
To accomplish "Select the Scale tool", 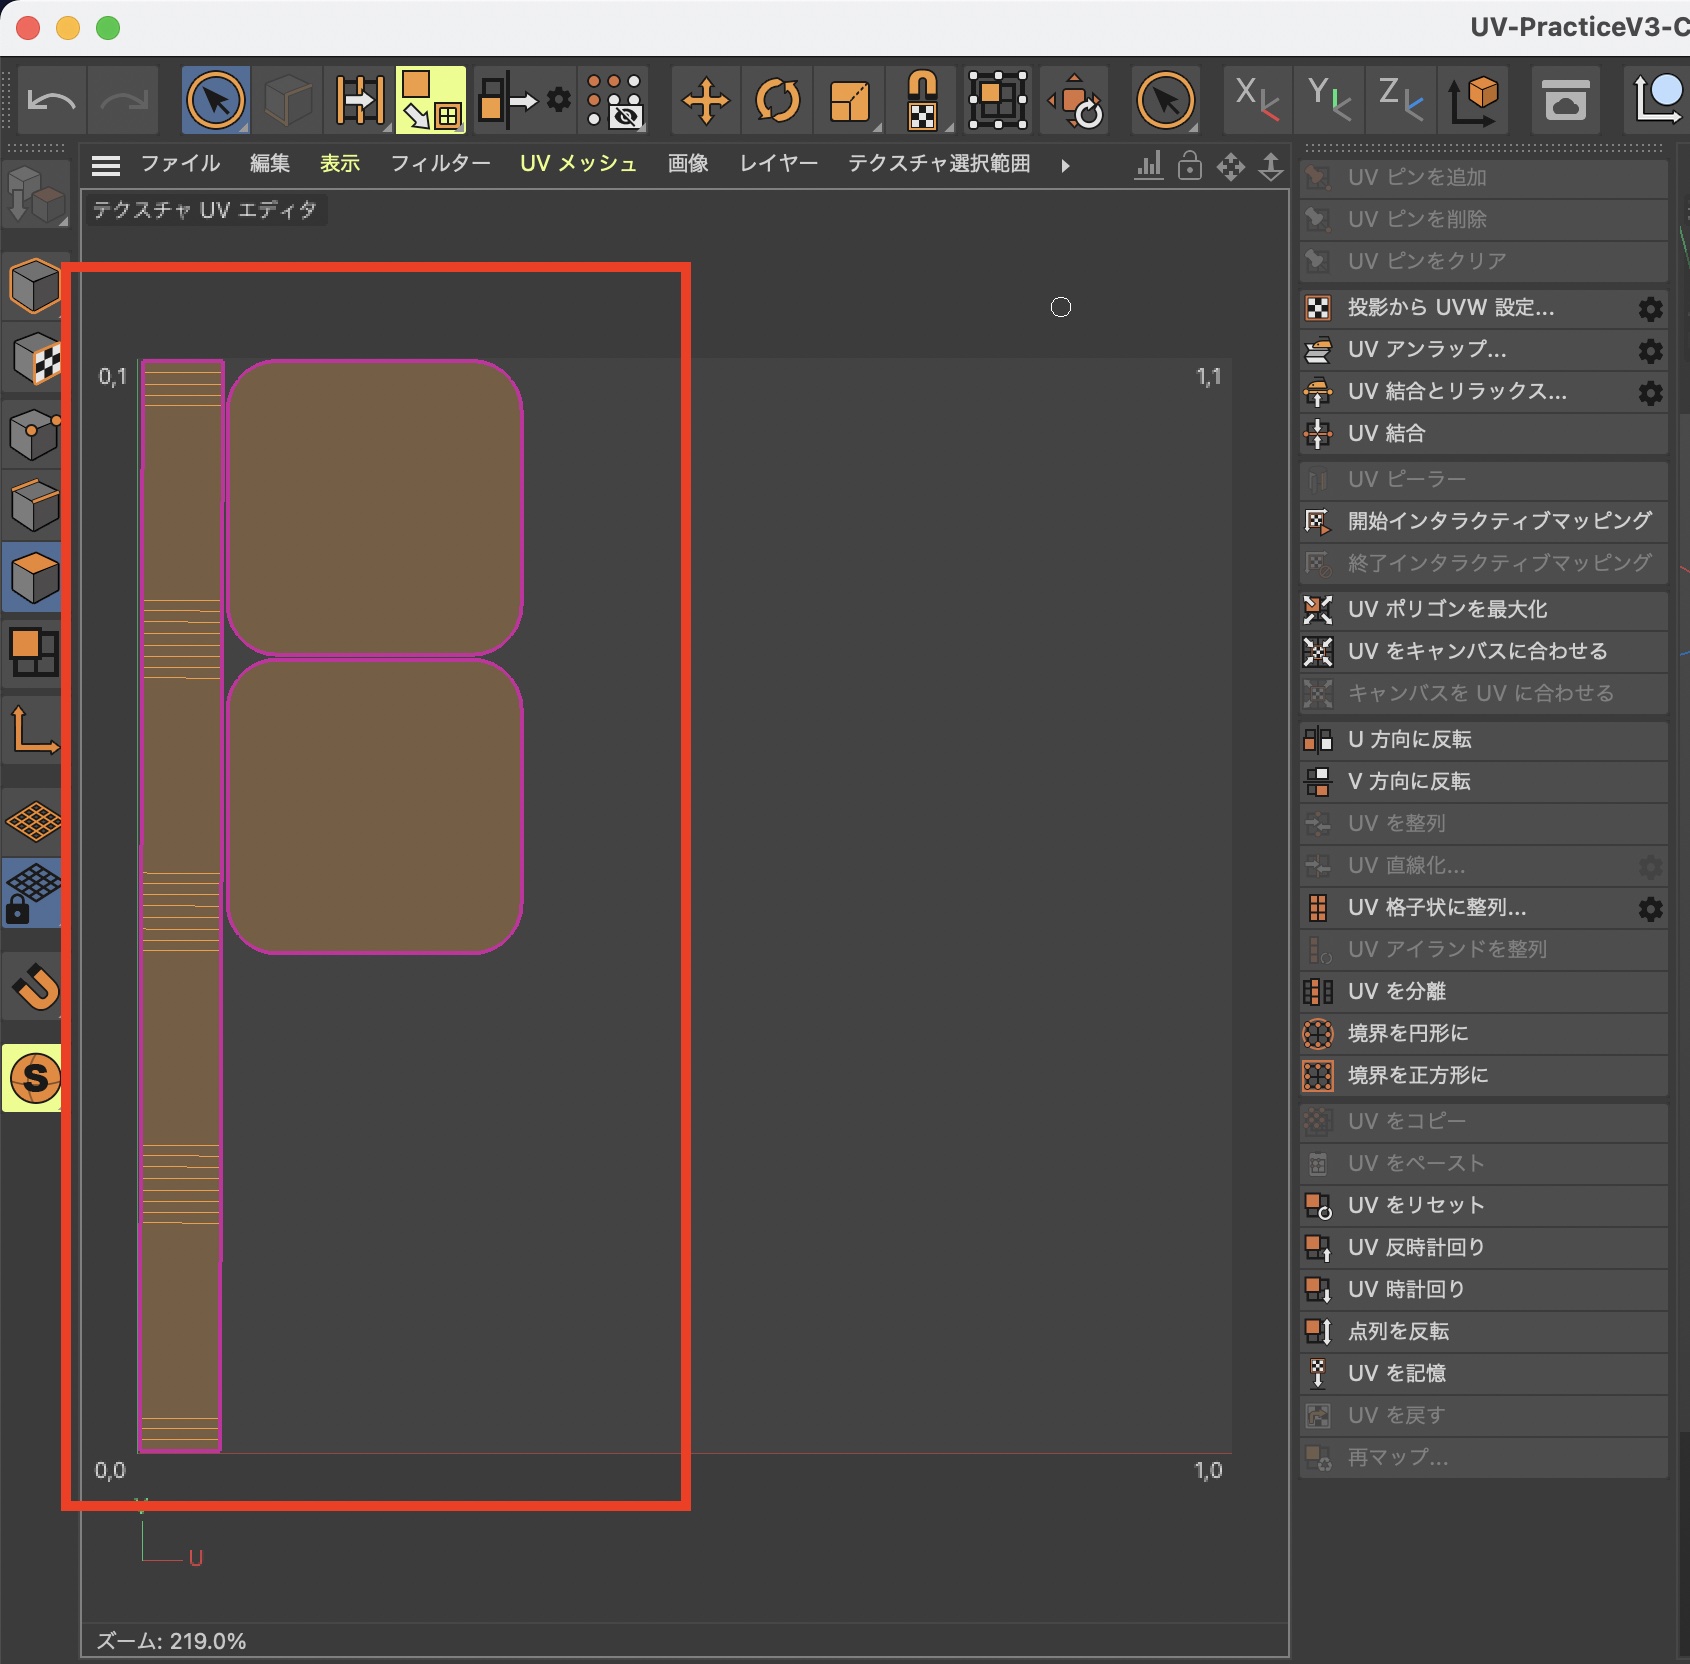I will [850, 101].
